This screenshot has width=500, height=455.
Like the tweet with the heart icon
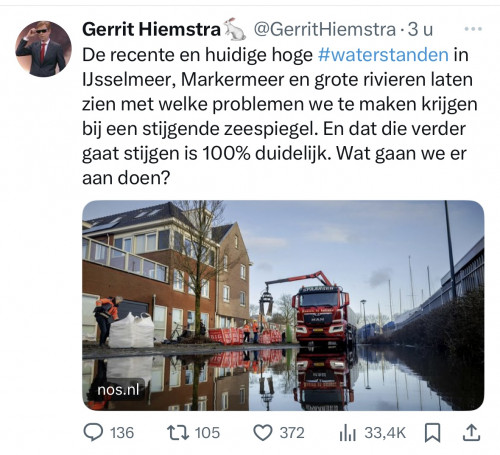point(263,433)
